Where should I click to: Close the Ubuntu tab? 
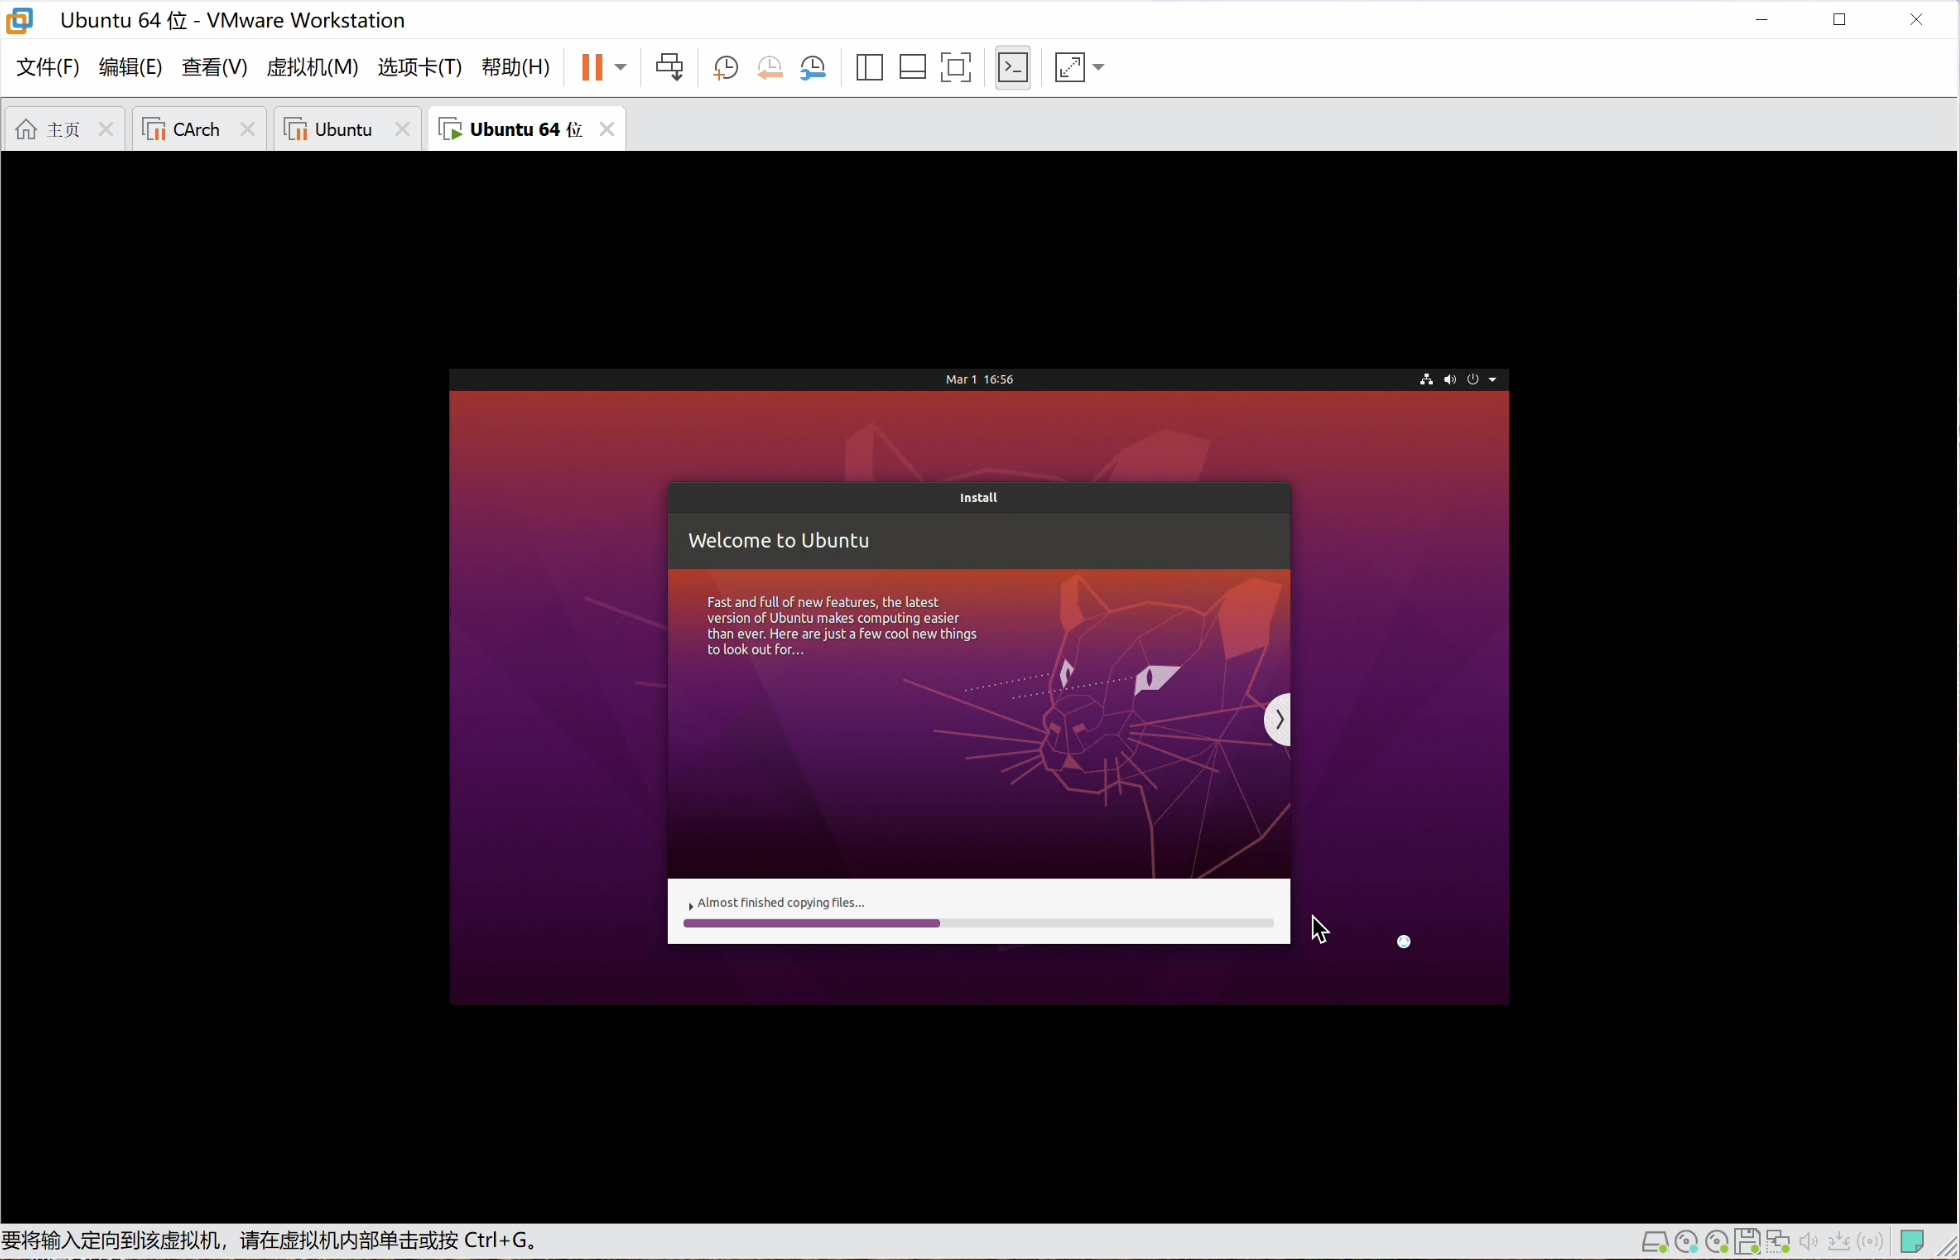(x=402, y=129)
